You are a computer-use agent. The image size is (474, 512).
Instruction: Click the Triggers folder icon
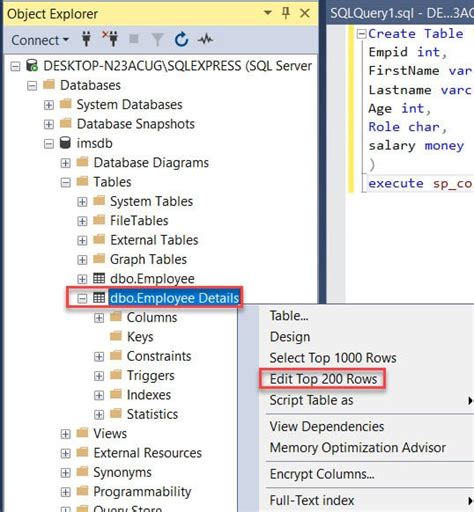pyautogui.click(x=116, y=374)
